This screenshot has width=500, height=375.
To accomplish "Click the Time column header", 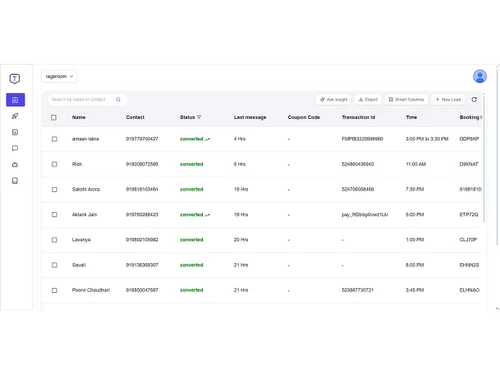I will click(x=411, y=117).
